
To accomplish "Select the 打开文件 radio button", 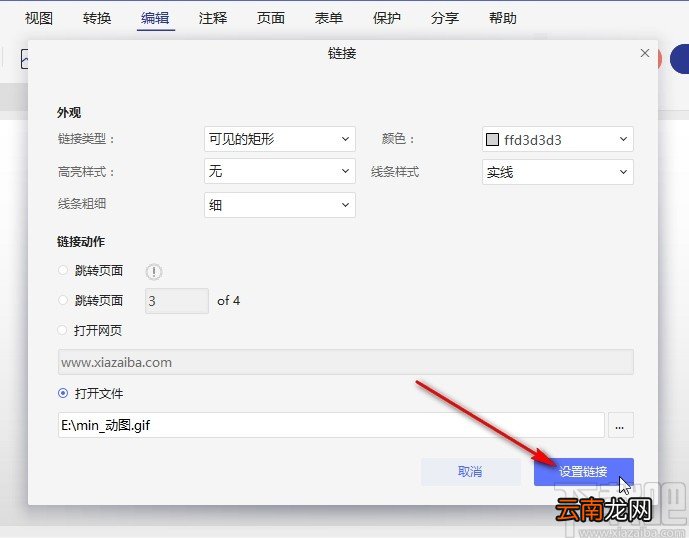I will pyautogui.click(x=63, y=393).
